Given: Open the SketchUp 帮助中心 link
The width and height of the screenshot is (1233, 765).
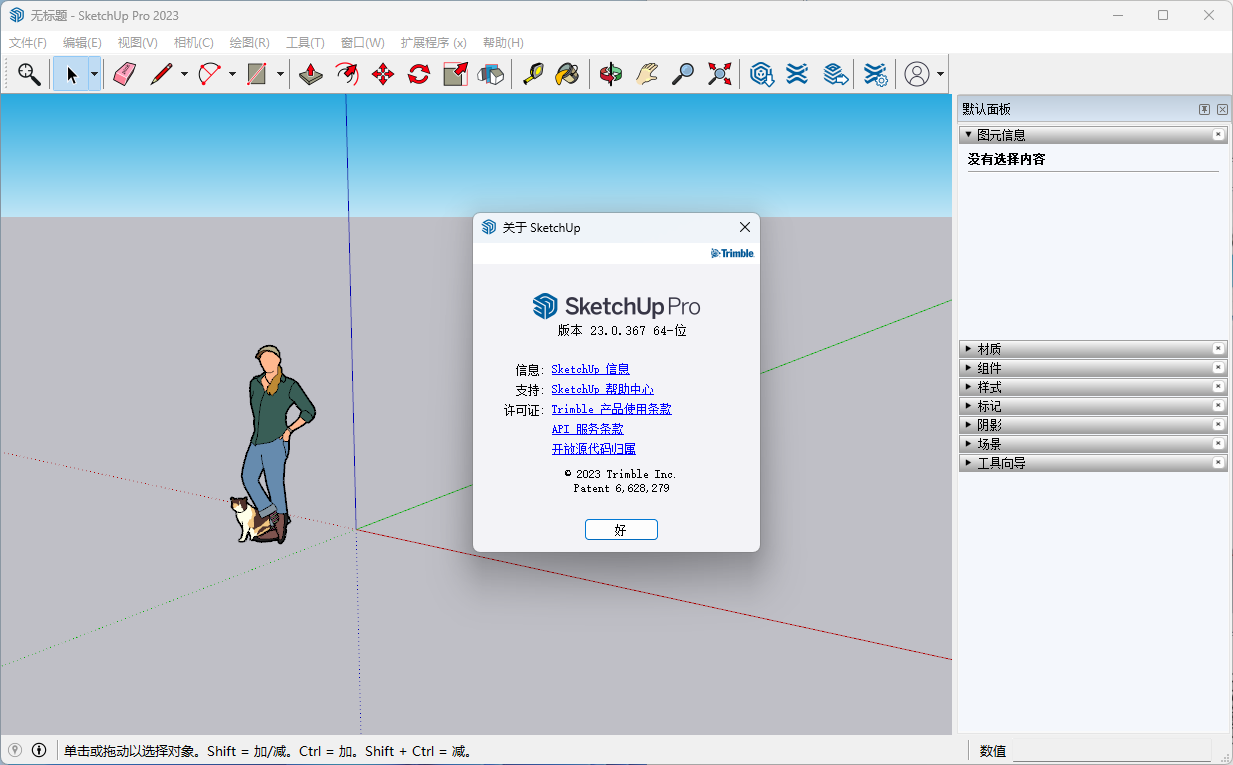Looking at the screenshot, I should point(602,389).
